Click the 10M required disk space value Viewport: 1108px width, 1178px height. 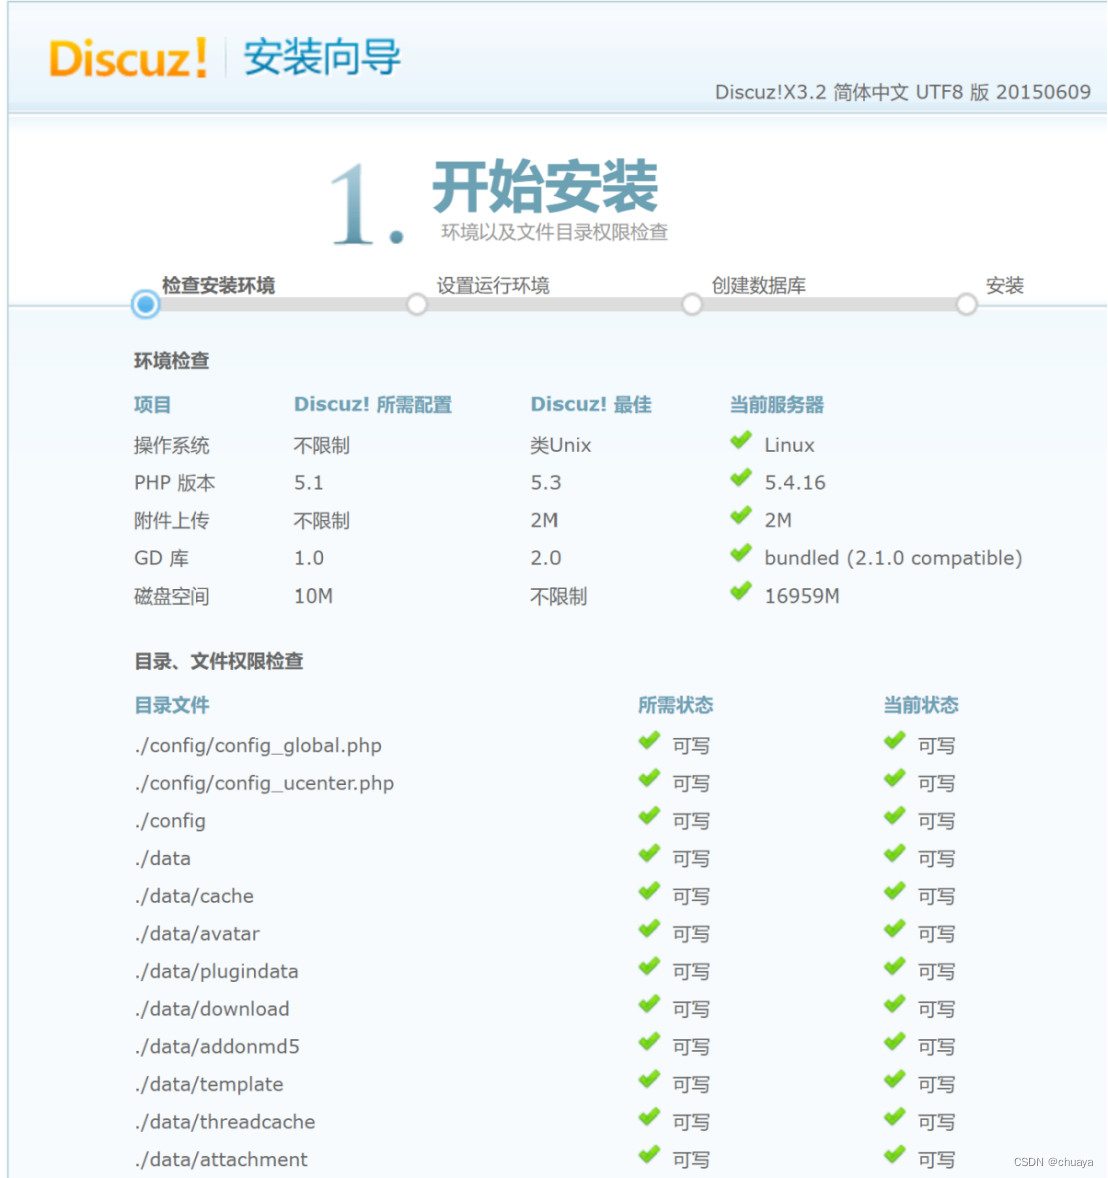[313, 597]
